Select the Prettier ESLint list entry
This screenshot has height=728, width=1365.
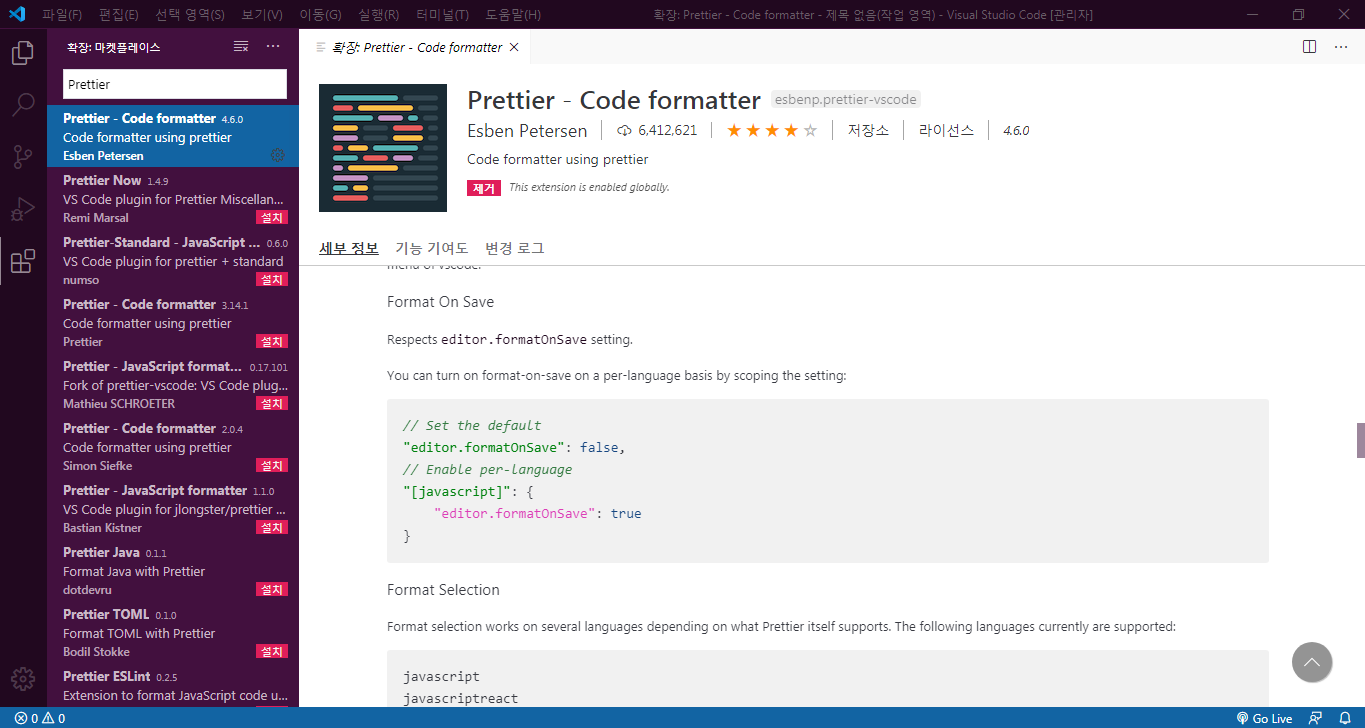[x=172, y=686]
